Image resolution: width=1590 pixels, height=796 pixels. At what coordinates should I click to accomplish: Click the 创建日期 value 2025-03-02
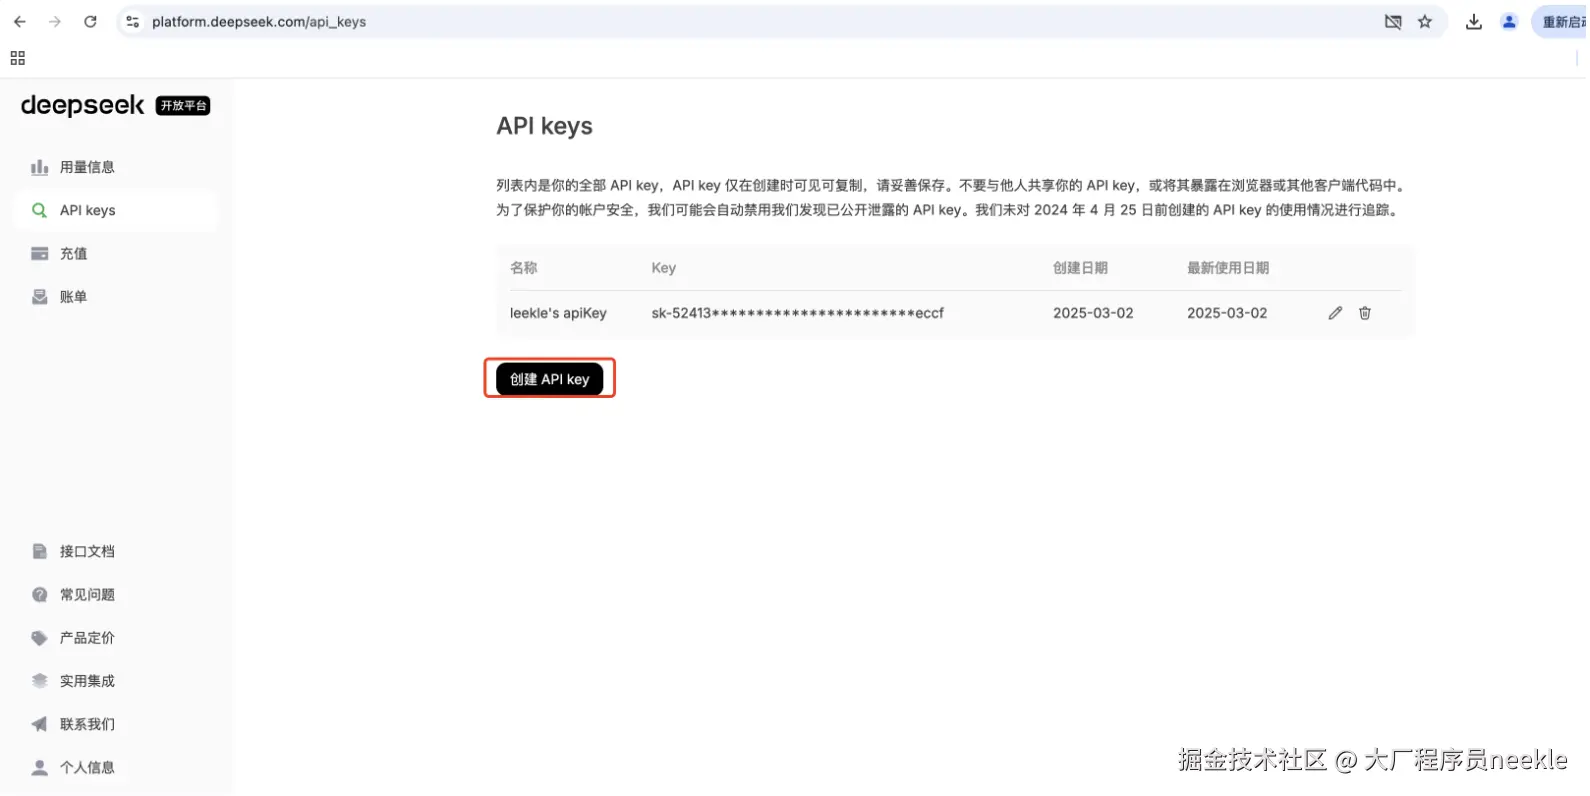click(1093, 313)
